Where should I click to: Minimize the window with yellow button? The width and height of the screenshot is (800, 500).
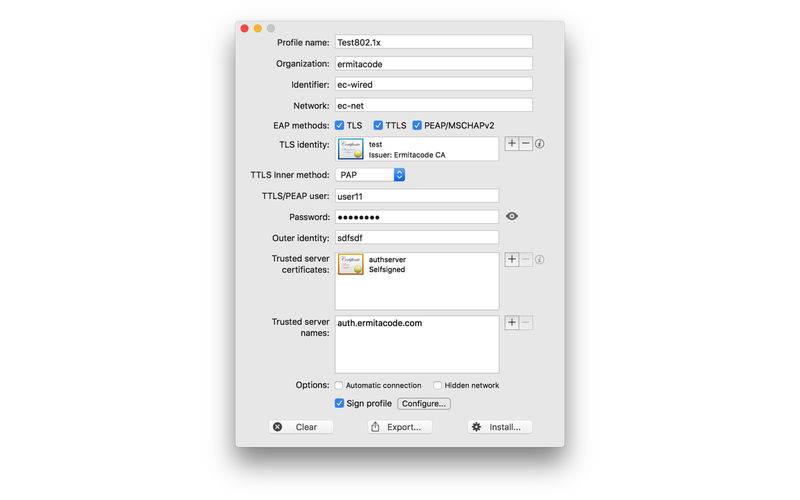click(x=258, y=29)
